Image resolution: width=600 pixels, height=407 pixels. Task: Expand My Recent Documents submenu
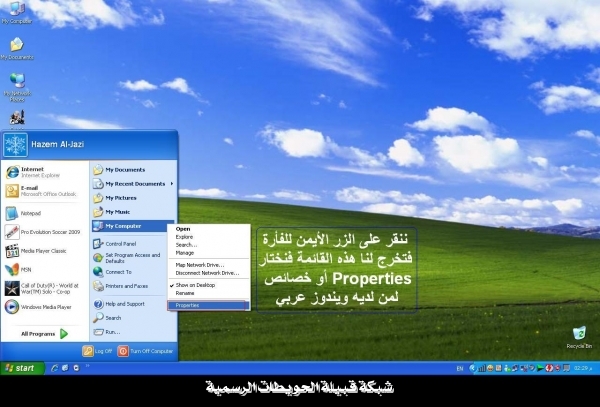point(133,184)
